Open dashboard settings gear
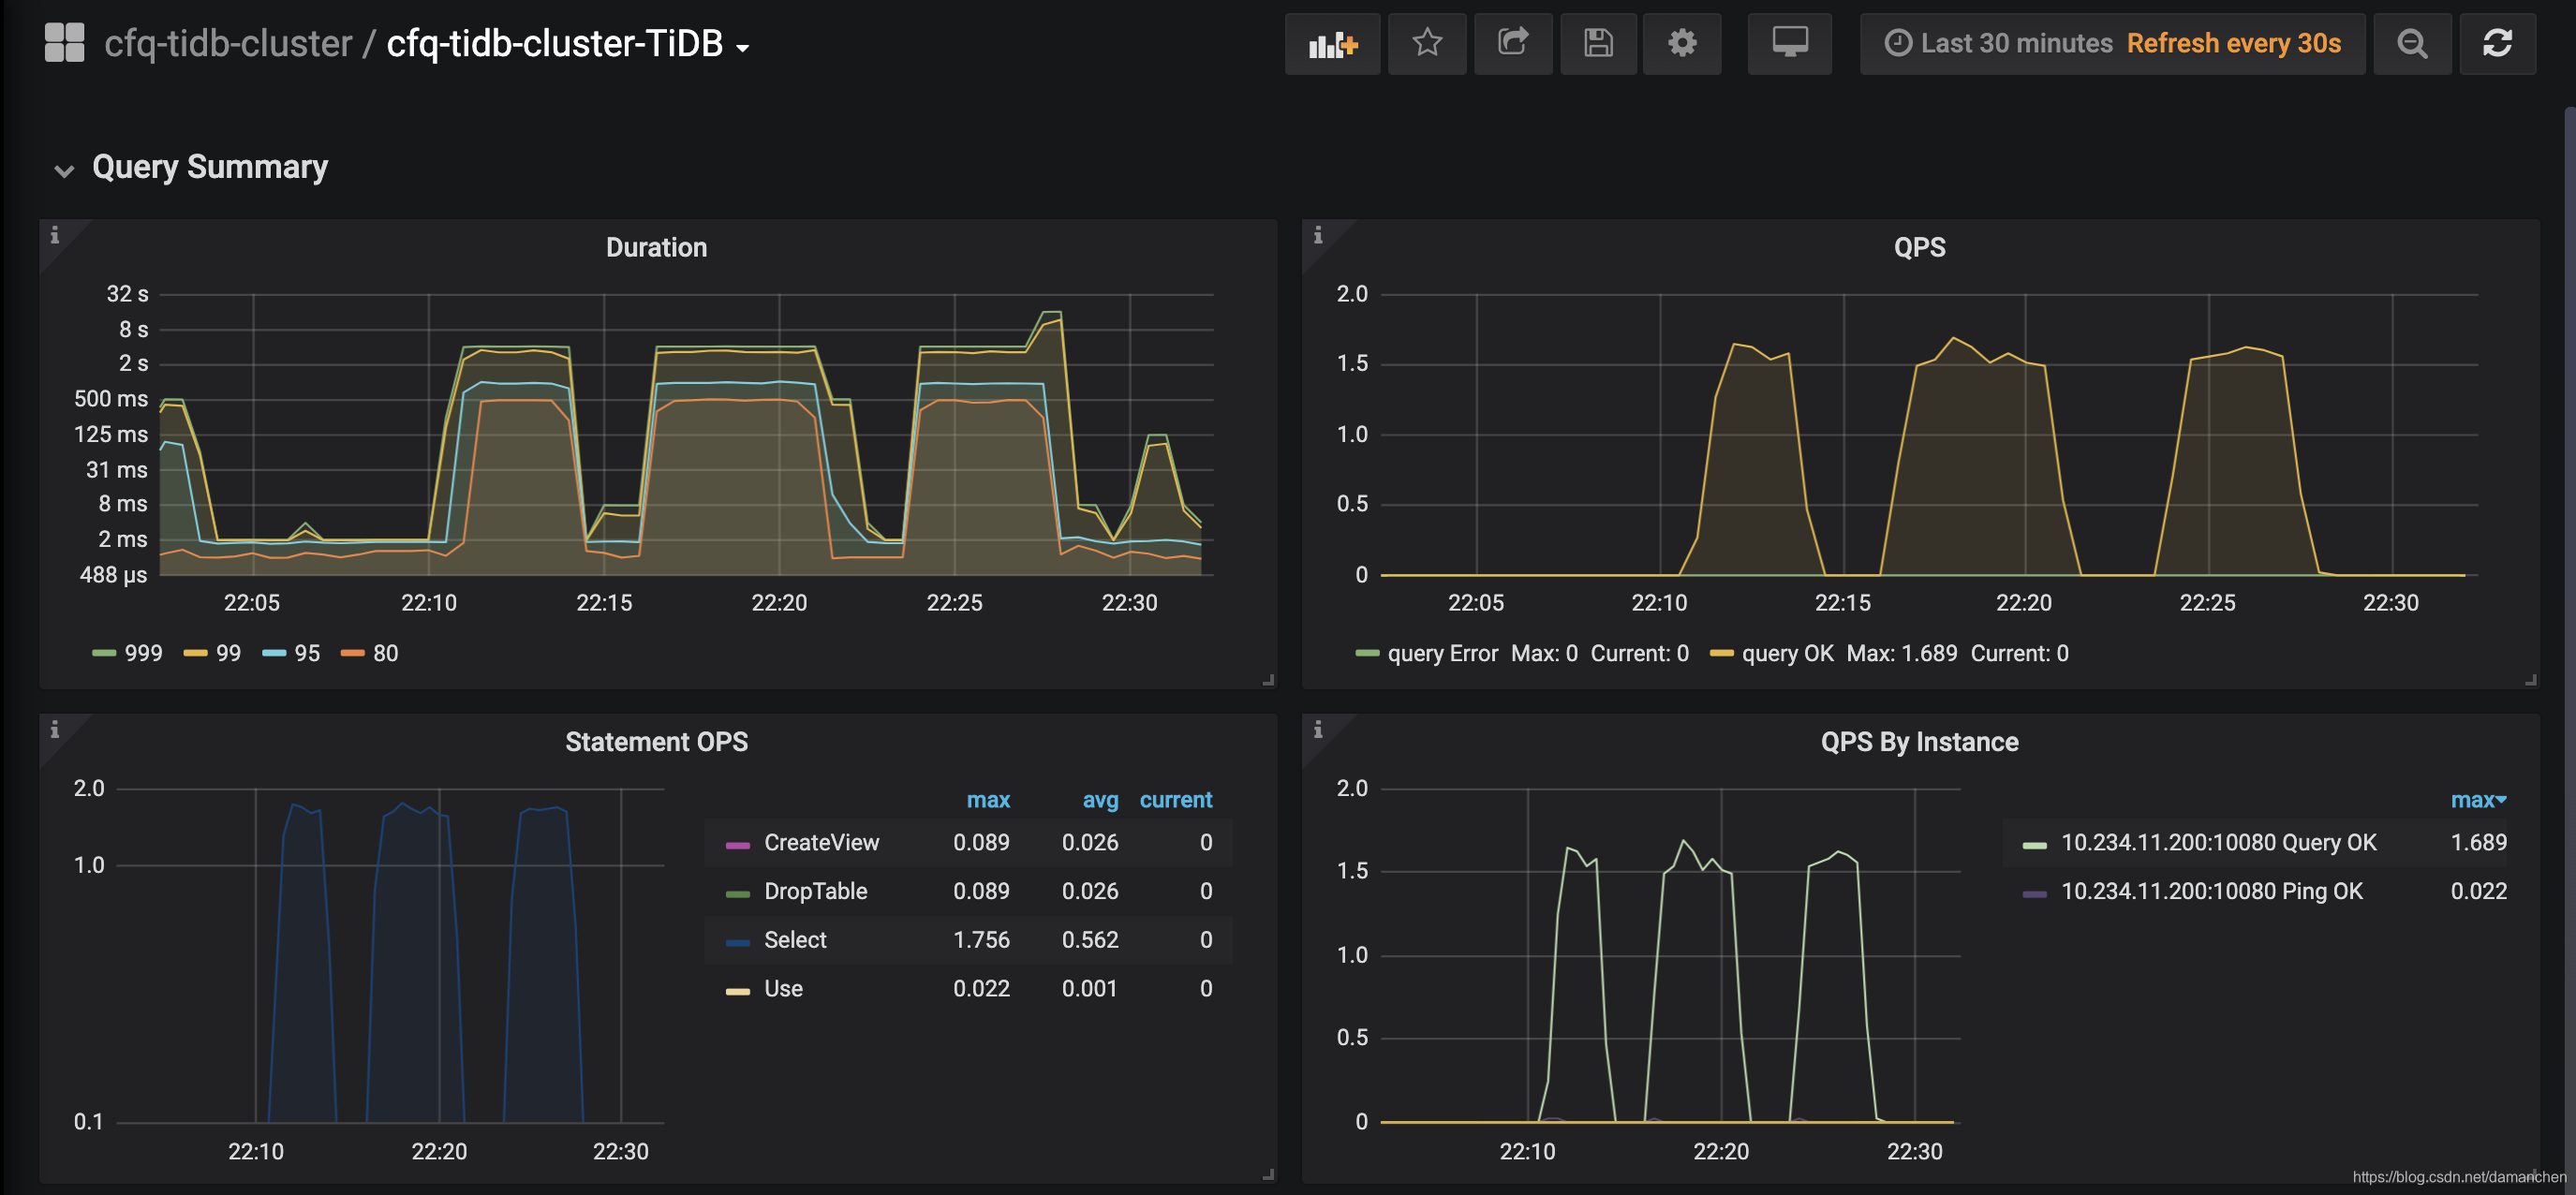 click(x=1682, y=43)
